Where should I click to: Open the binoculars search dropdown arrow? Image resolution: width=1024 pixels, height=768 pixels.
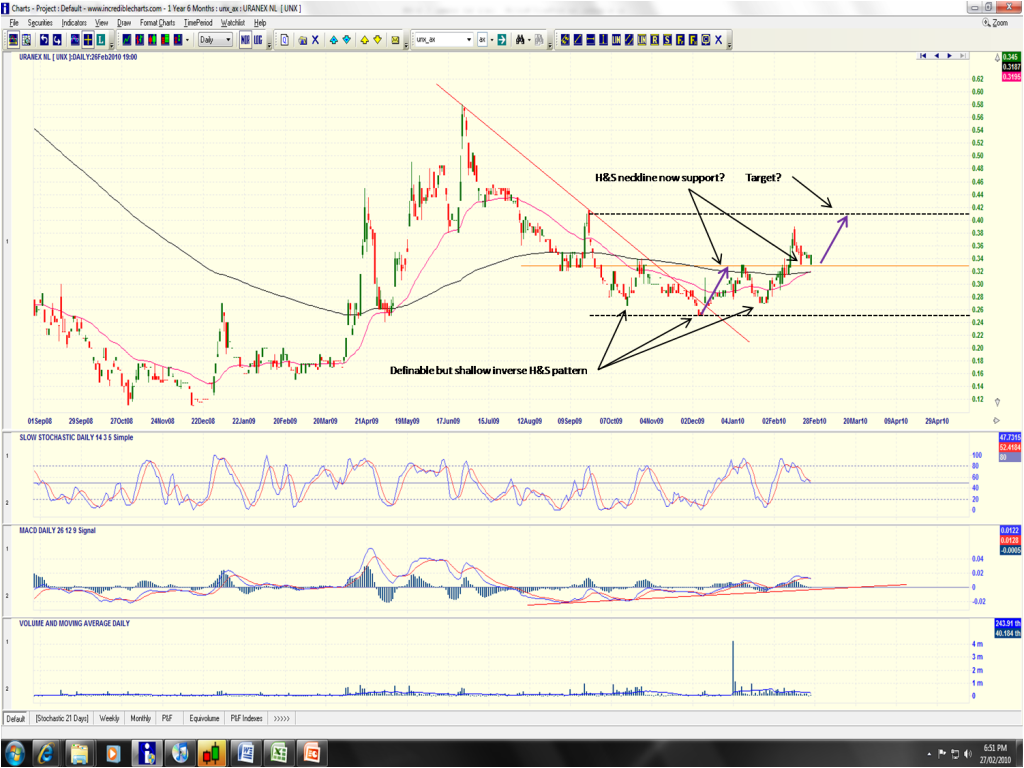(x=529, y=40)
